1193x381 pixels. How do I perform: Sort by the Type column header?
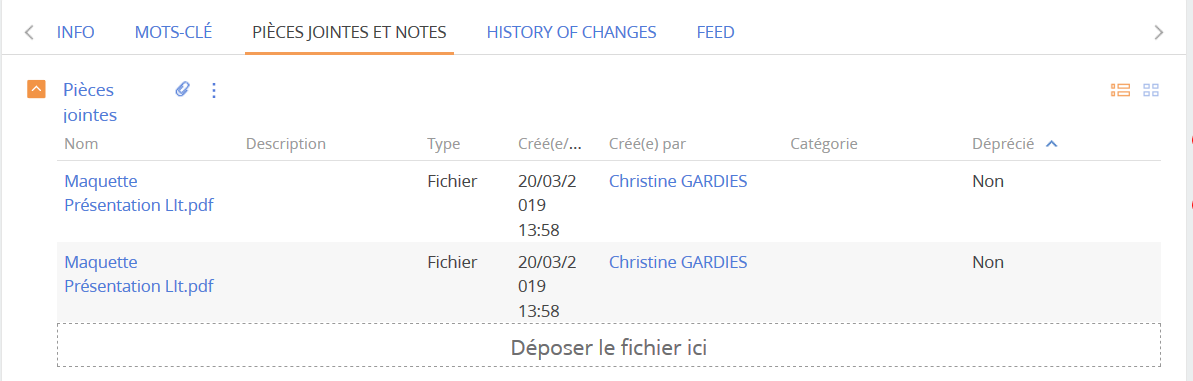[444, 144]
